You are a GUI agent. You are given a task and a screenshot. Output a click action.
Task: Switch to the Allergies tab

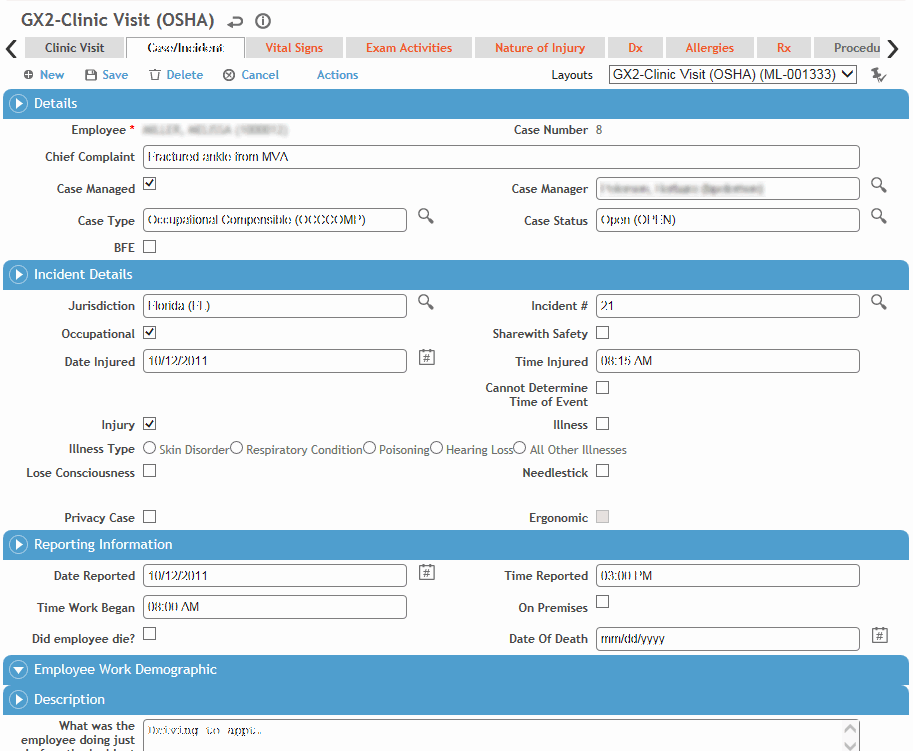pos(709,48)
